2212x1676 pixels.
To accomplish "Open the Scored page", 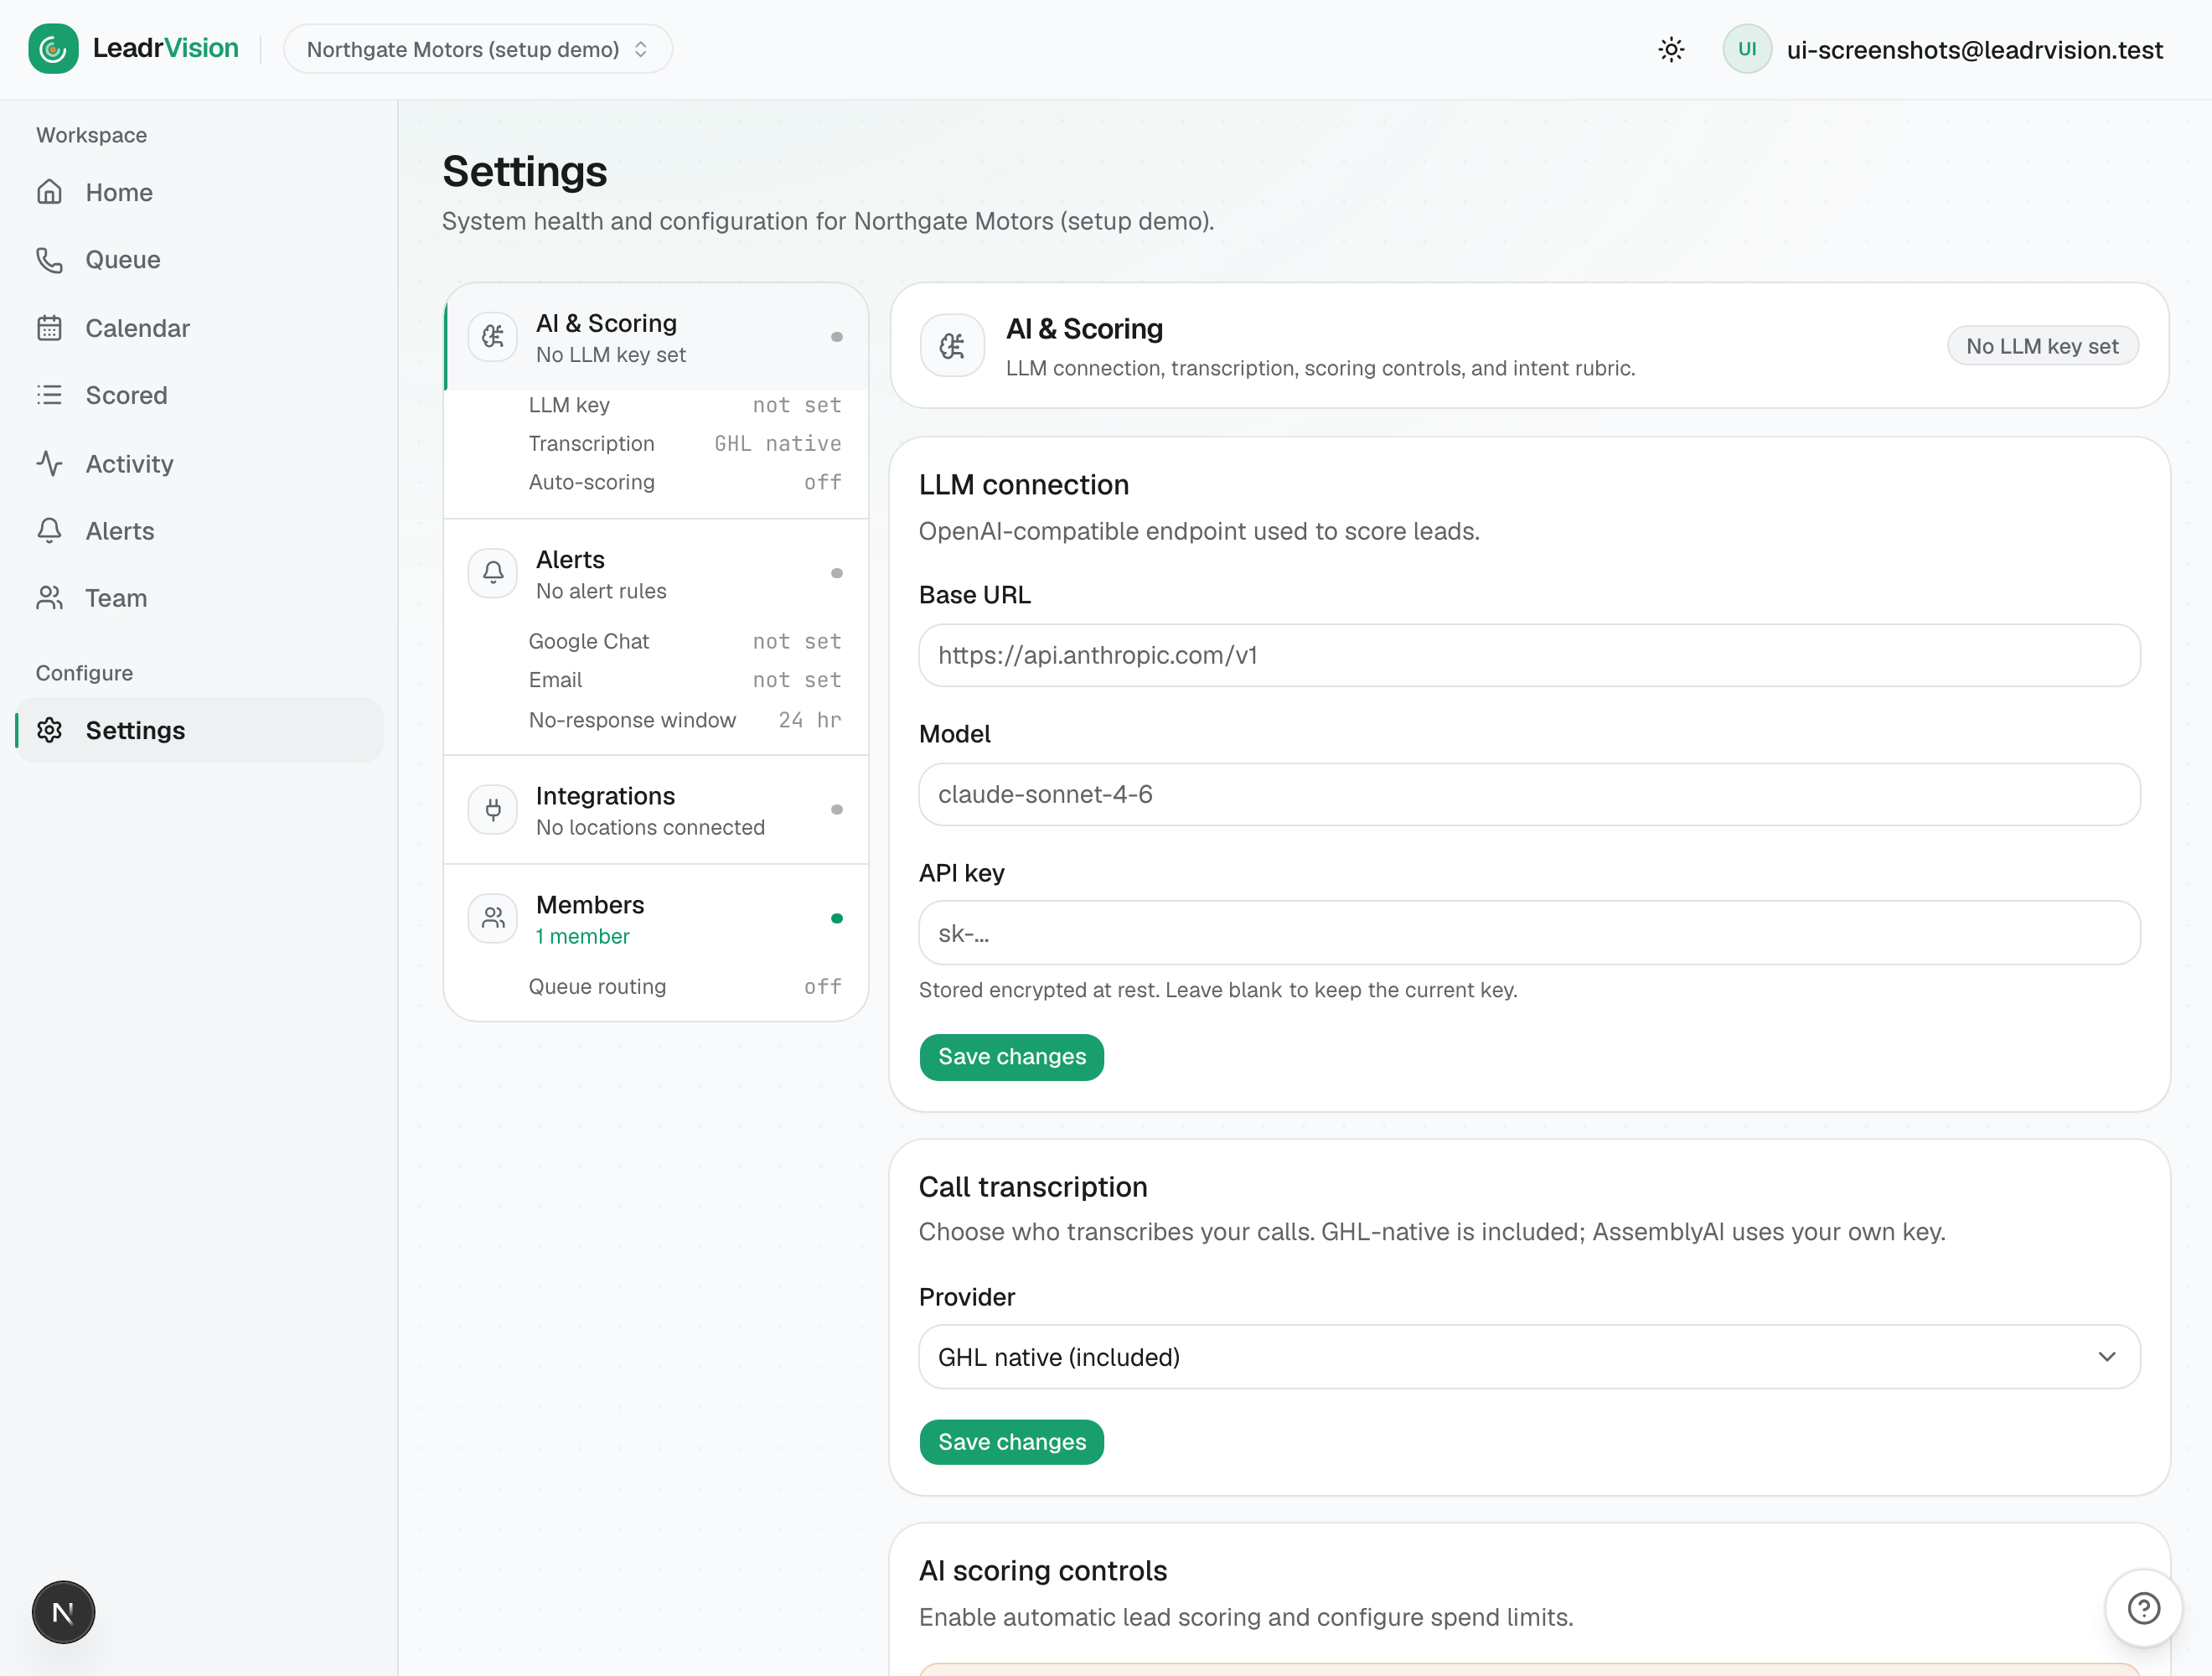I will (x=199, y=395).
